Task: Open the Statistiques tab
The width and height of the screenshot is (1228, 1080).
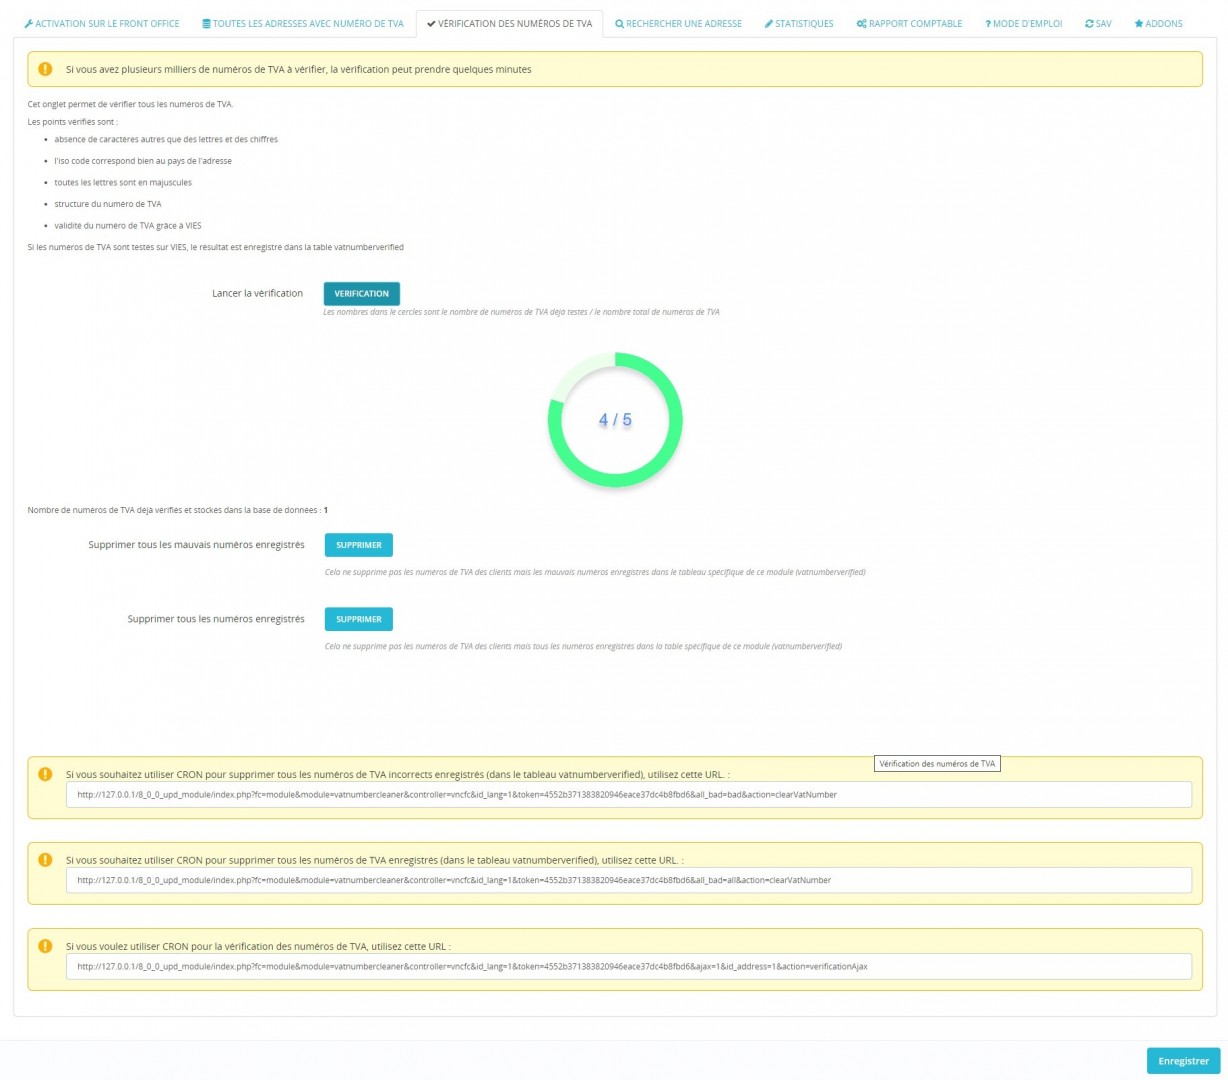Action: pyautogui.click(x=804, y=24)
